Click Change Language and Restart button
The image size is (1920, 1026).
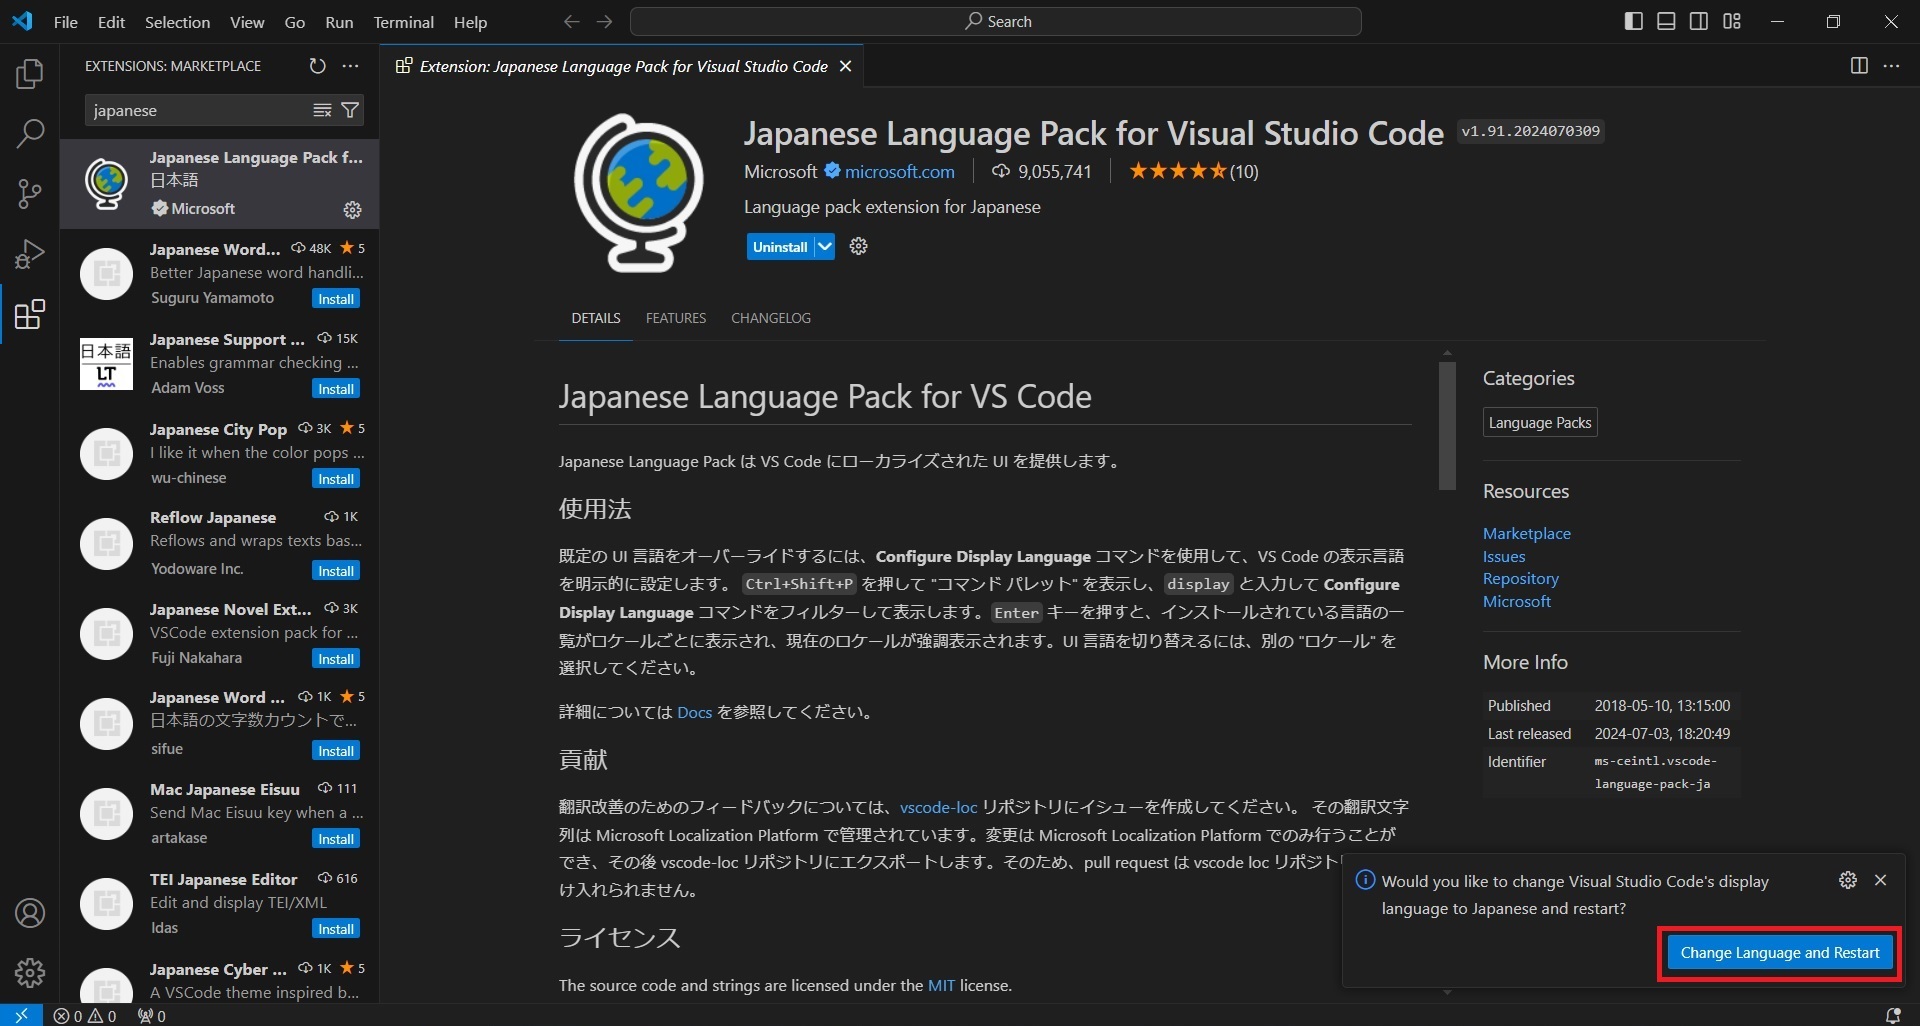click(x=1779, y=953)
